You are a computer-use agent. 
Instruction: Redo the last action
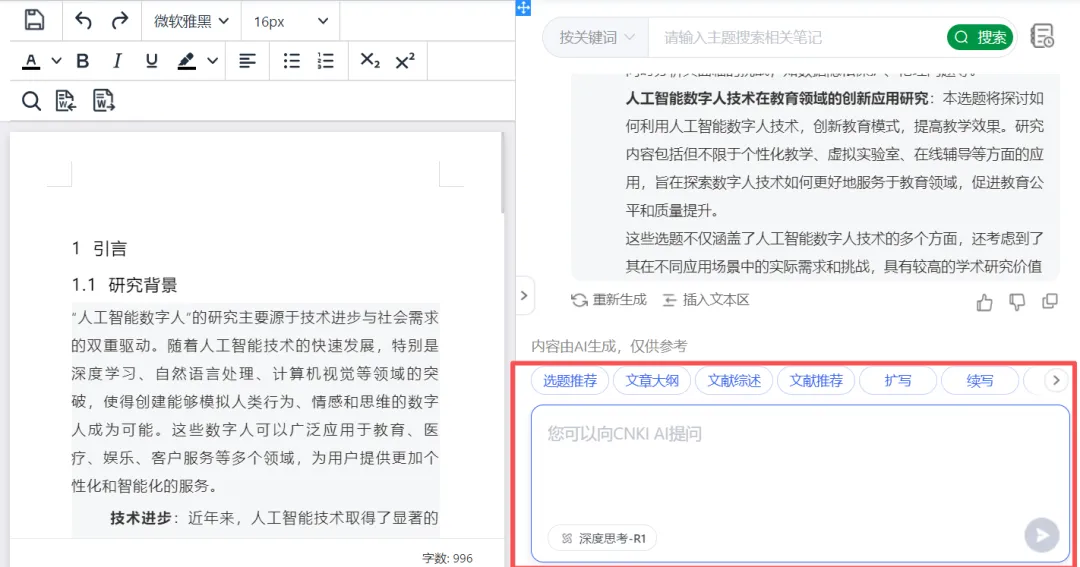tap(119, 20)
